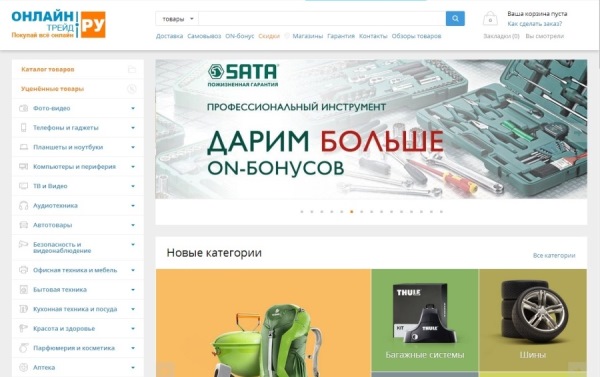Image resolution: width=600 pixels, height=377 pixels.
Task: Expand the Бытовая техника arrow
Action: pos(133,289)
